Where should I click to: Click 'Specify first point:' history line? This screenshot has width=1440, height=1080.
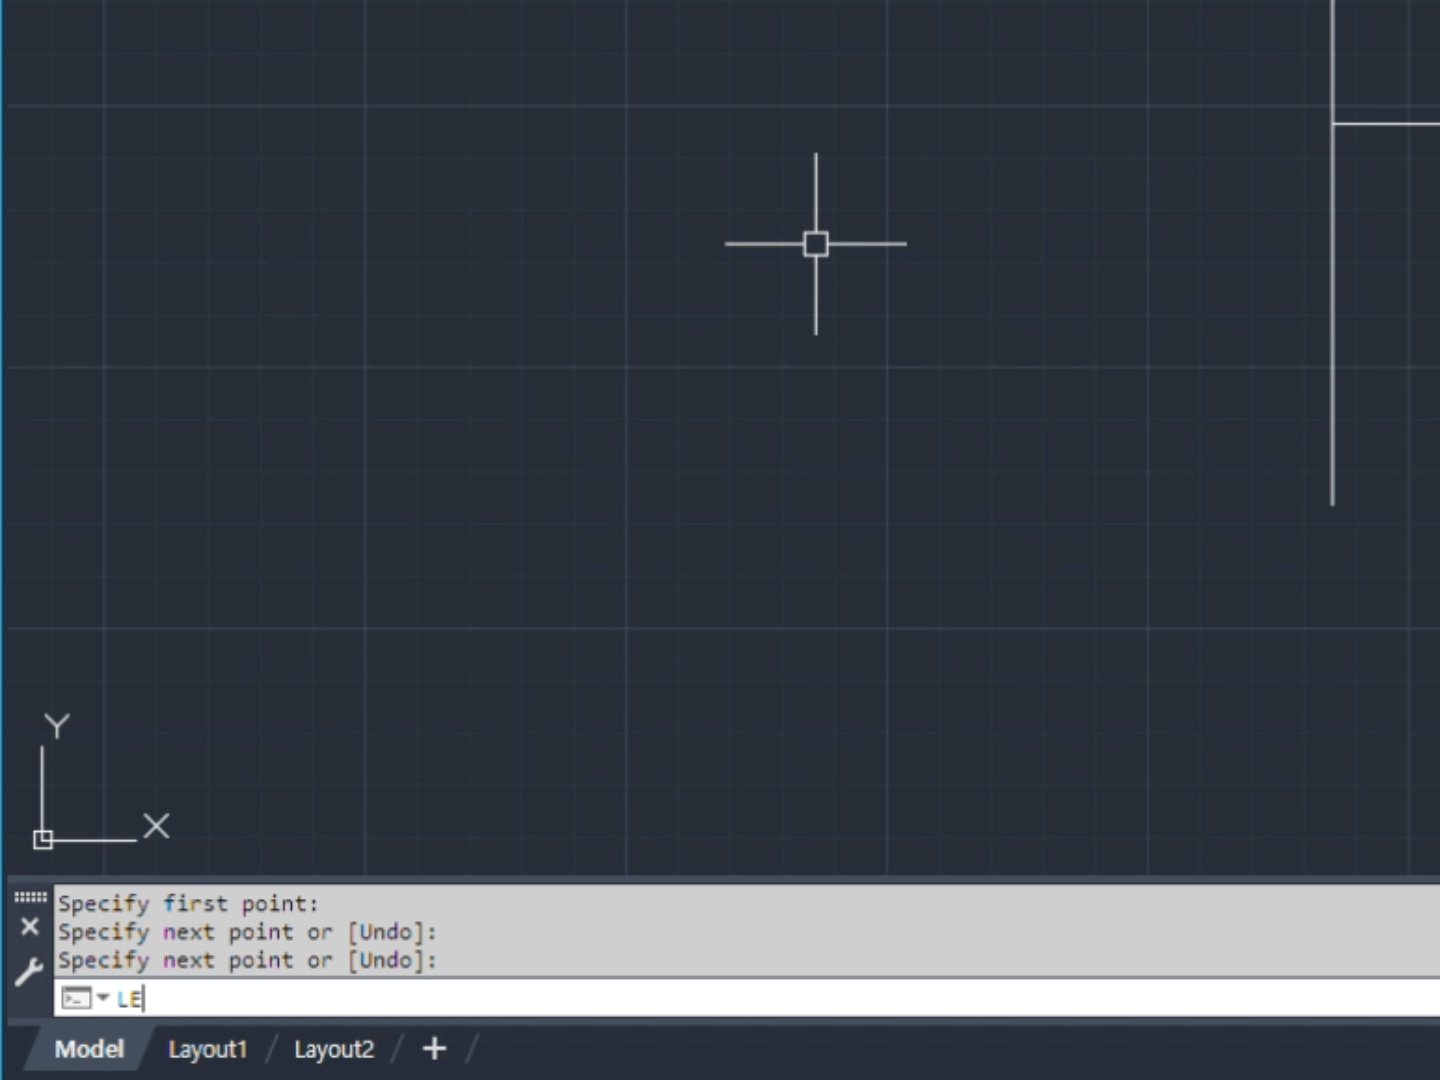tap(188, 904)
